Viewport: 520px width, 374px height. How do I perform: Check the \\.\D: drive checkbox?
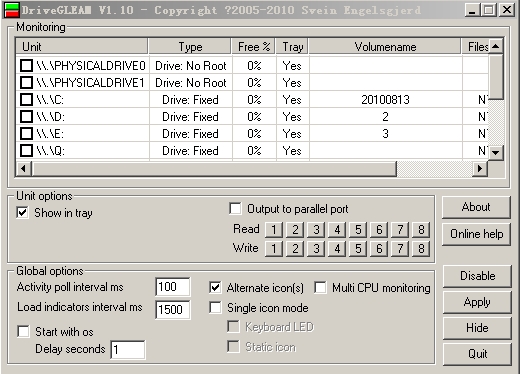point(26,116)
